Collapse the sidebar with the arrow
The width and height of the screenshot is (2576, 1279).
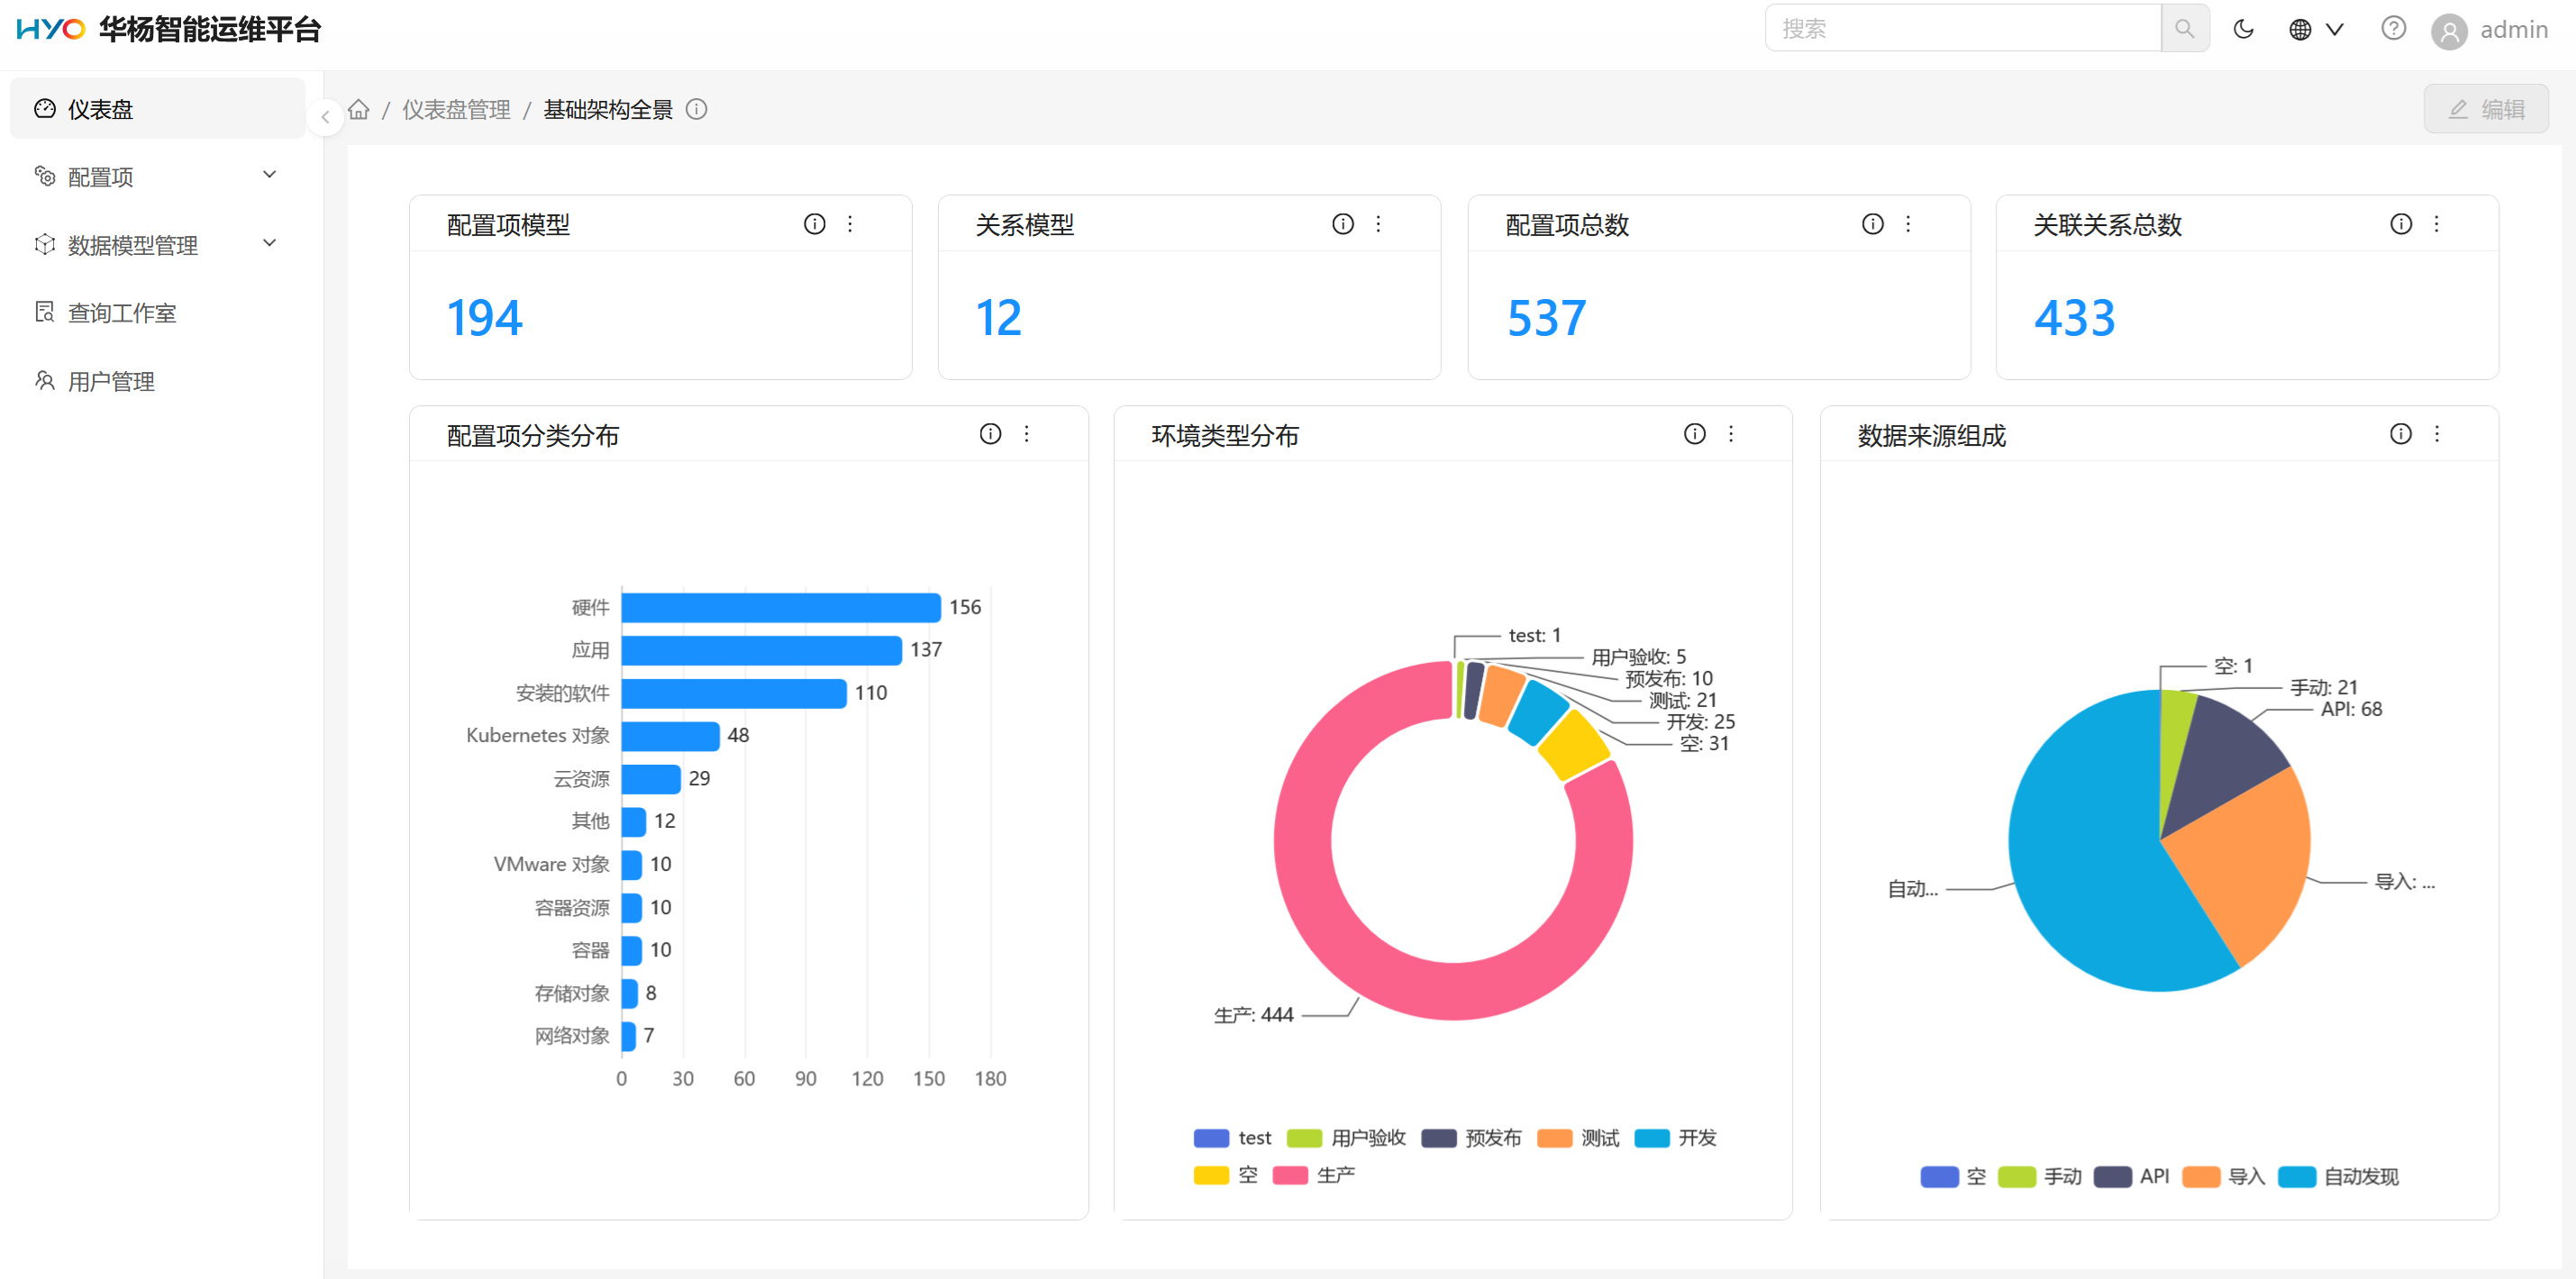coord(325,117)
